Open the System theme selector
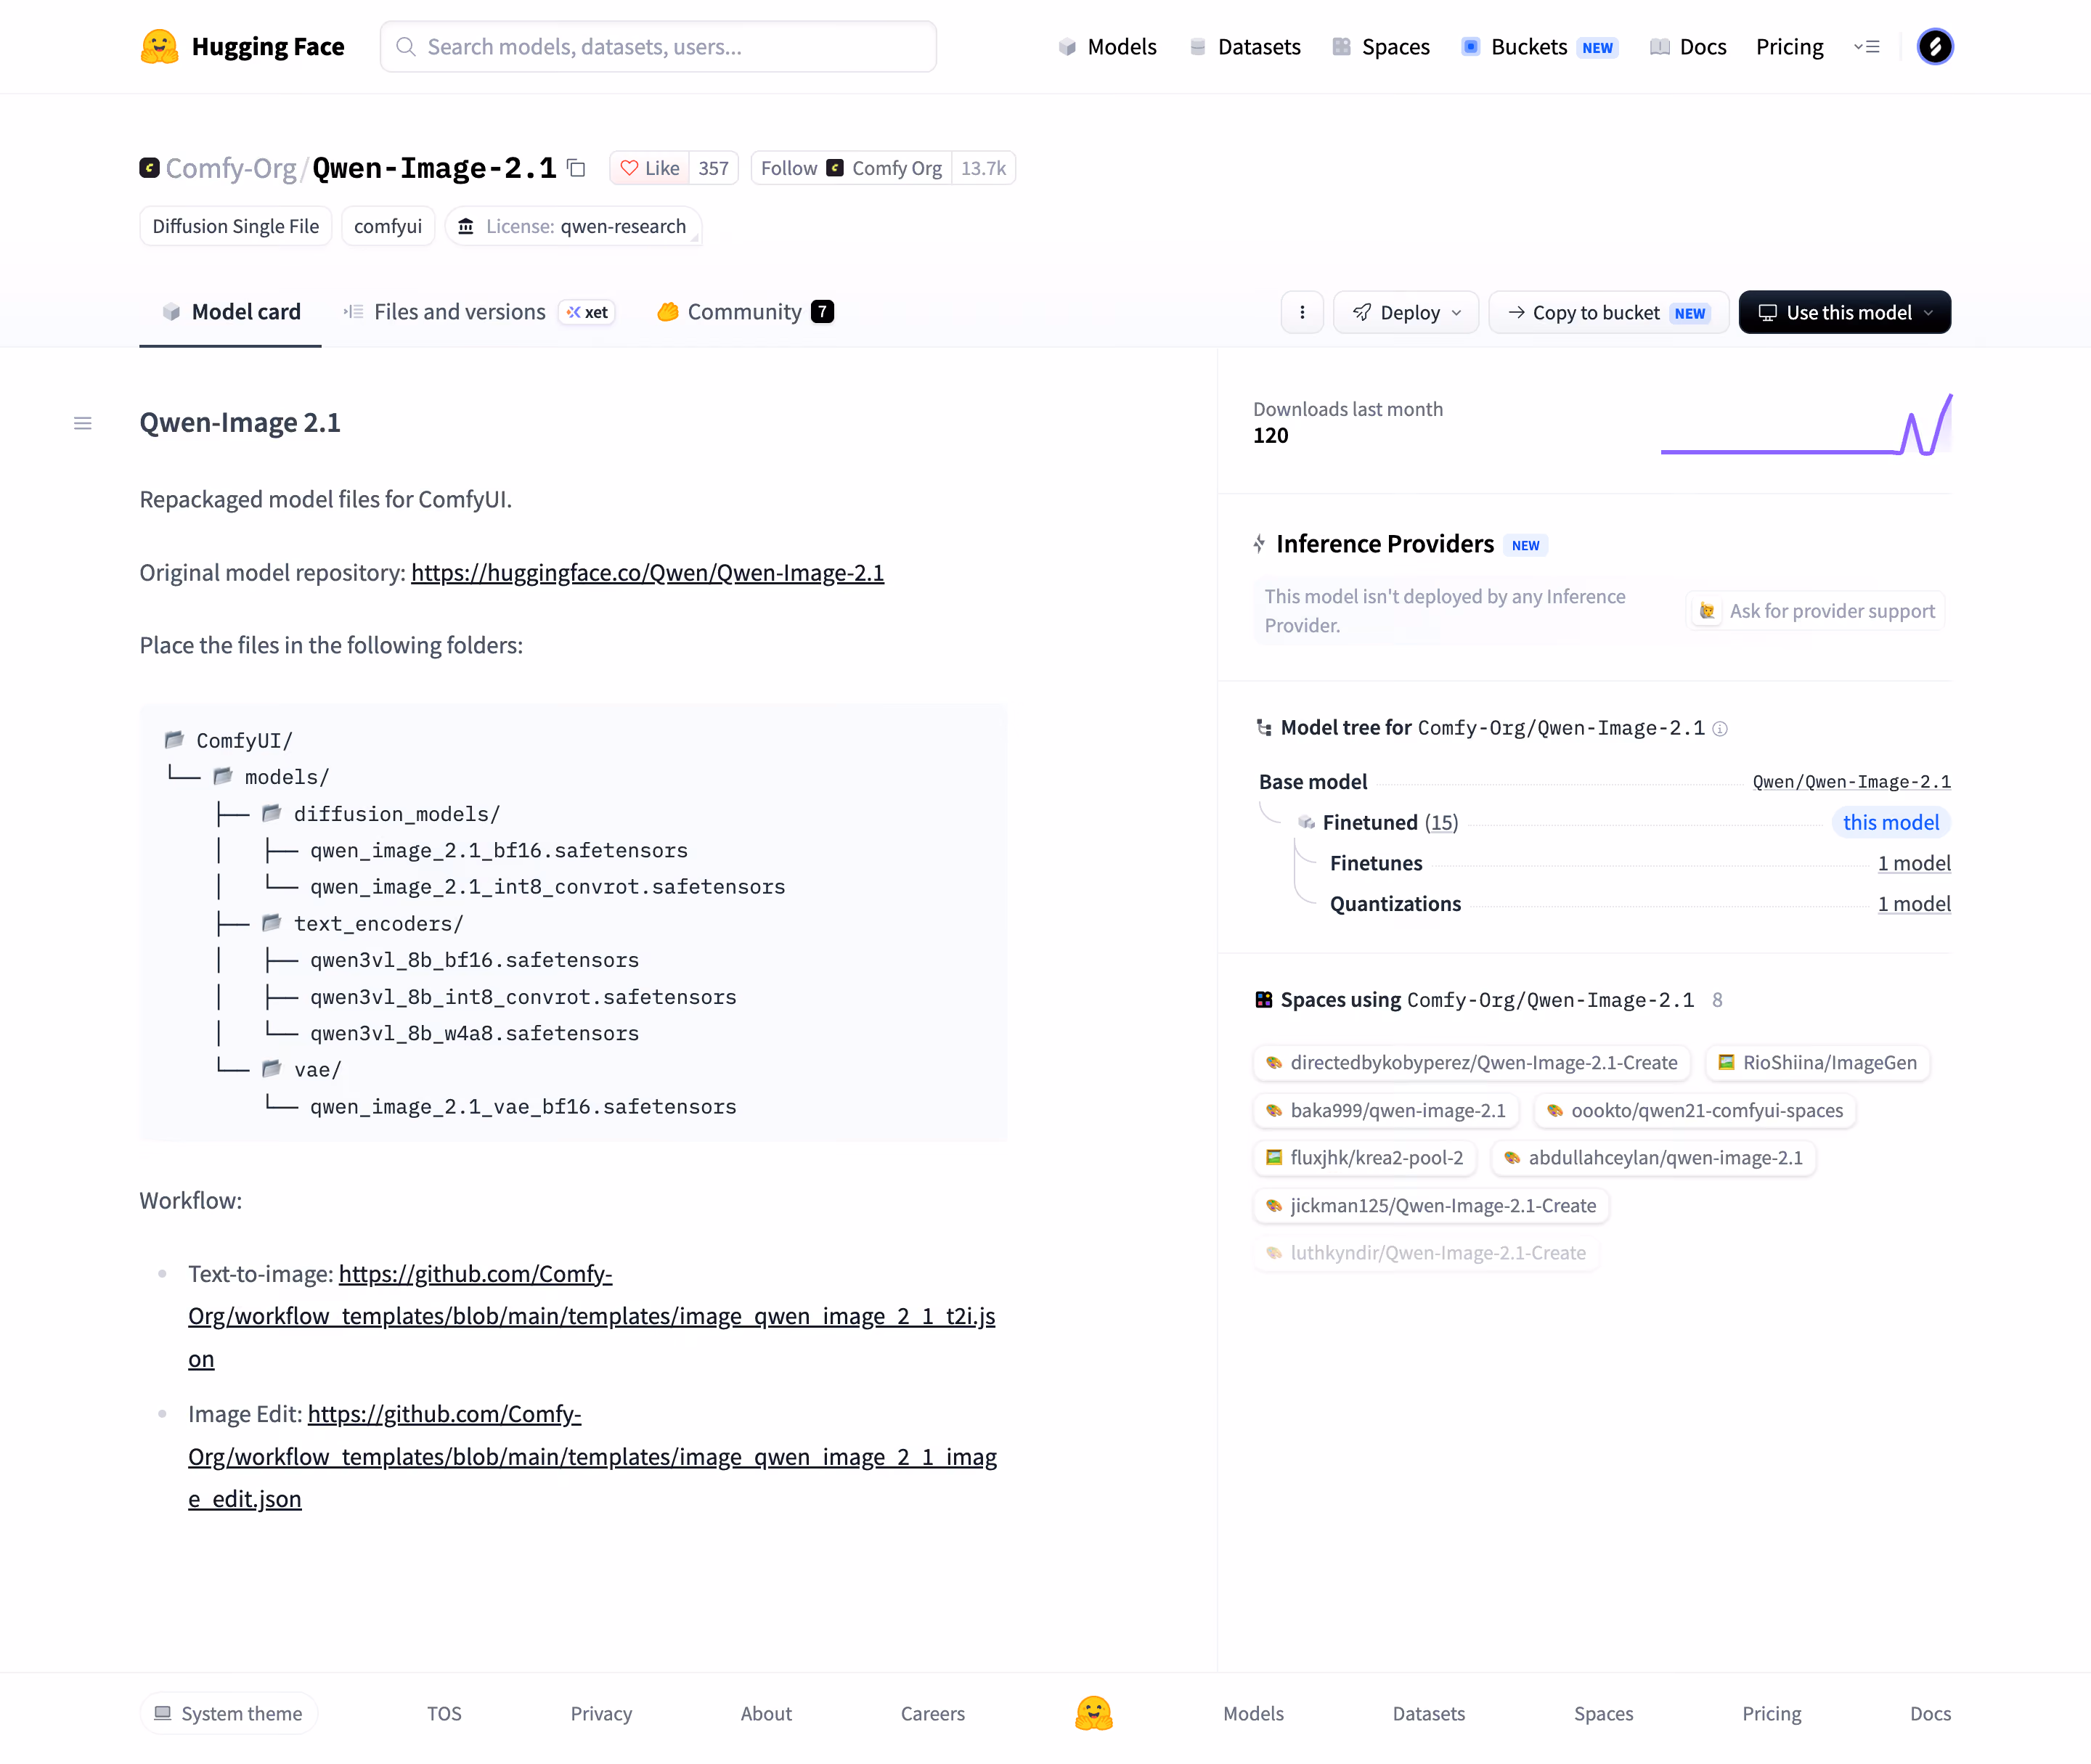Image resolution: width=2091 pixels, height=1764 pixels. [229, 1713]
